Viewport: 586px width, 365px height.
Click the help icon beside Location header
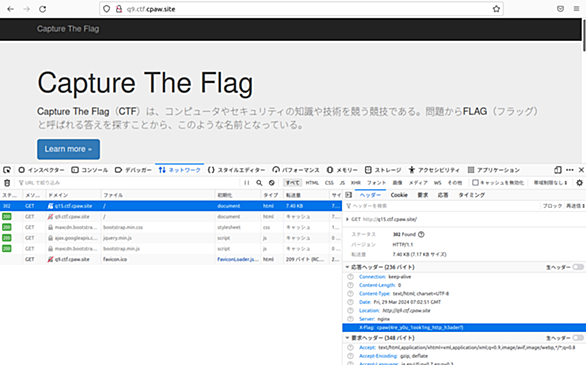[350, 310]
